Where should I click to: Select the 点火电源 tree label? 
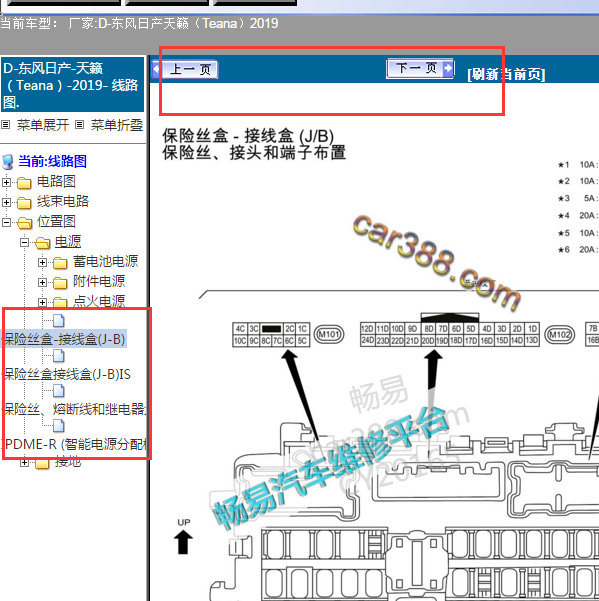[x=99, y=301]
